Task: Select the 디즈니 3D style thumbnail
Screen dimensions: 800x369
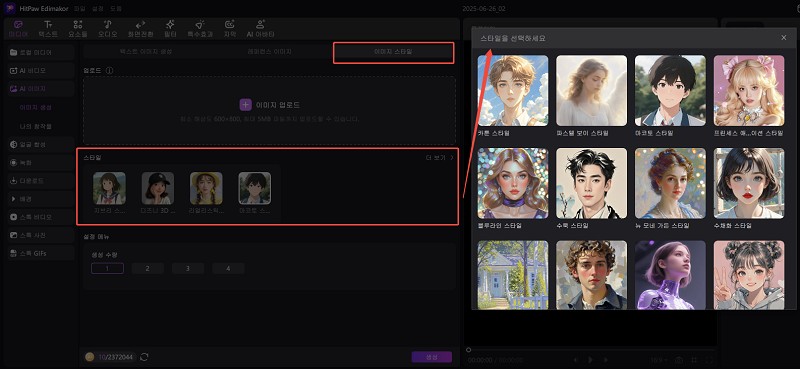Action: (x=158, y=188)
